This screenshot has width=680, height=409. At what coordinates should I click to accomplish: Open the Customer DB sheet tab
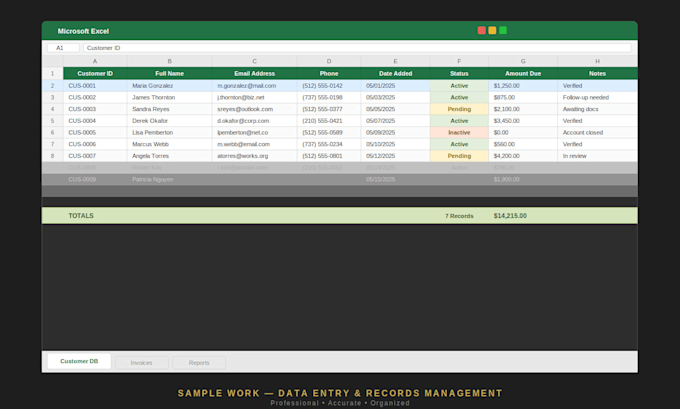point(79,361)
